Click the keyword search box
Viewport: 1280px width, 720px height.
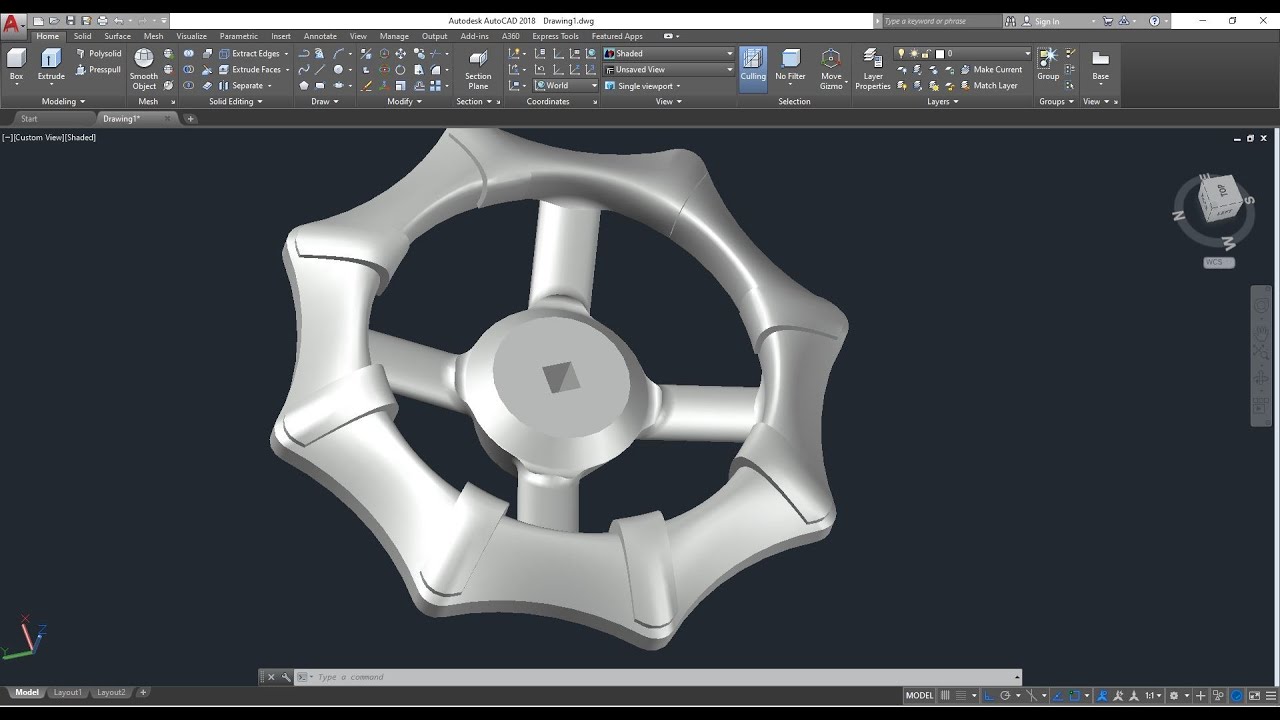[x=940, y=21]
